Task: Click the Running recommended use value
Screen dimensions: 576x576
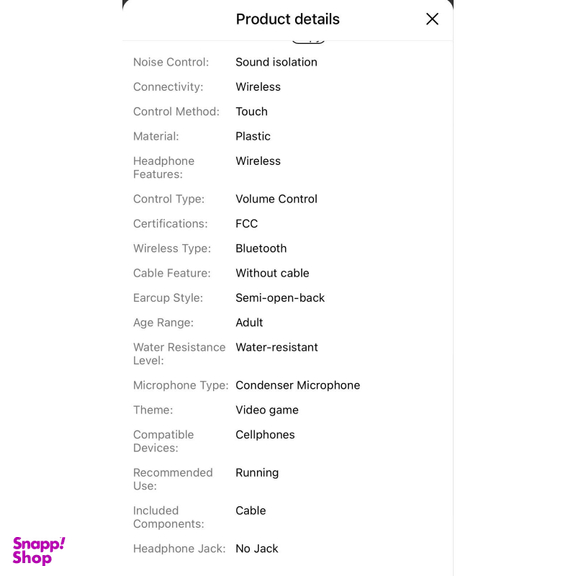Action: (257, 472)
